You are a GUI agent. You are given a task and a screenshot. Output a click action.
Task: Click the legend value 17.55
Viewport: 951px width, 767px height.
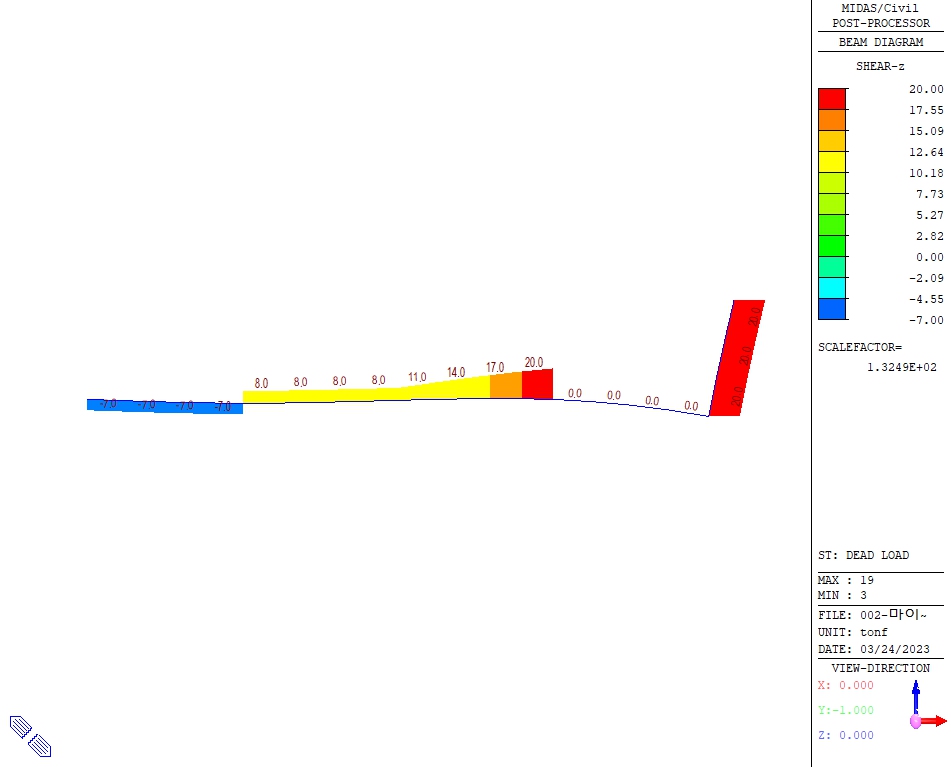[926, 110]
